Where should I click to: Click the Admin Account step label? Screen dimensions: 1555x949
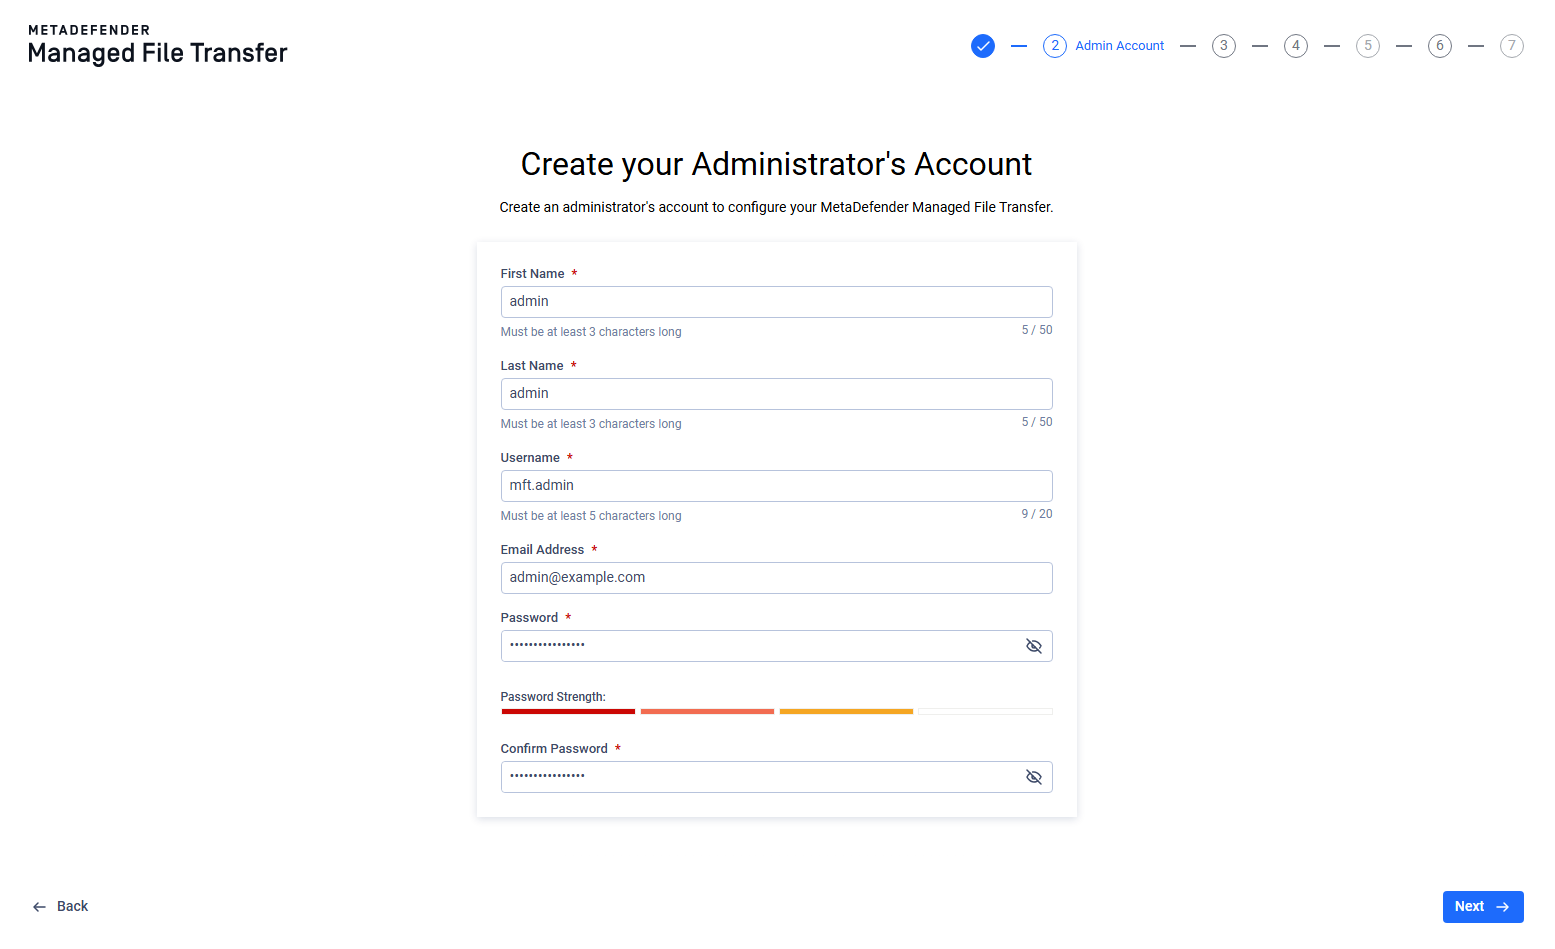tap(1119, 46)
